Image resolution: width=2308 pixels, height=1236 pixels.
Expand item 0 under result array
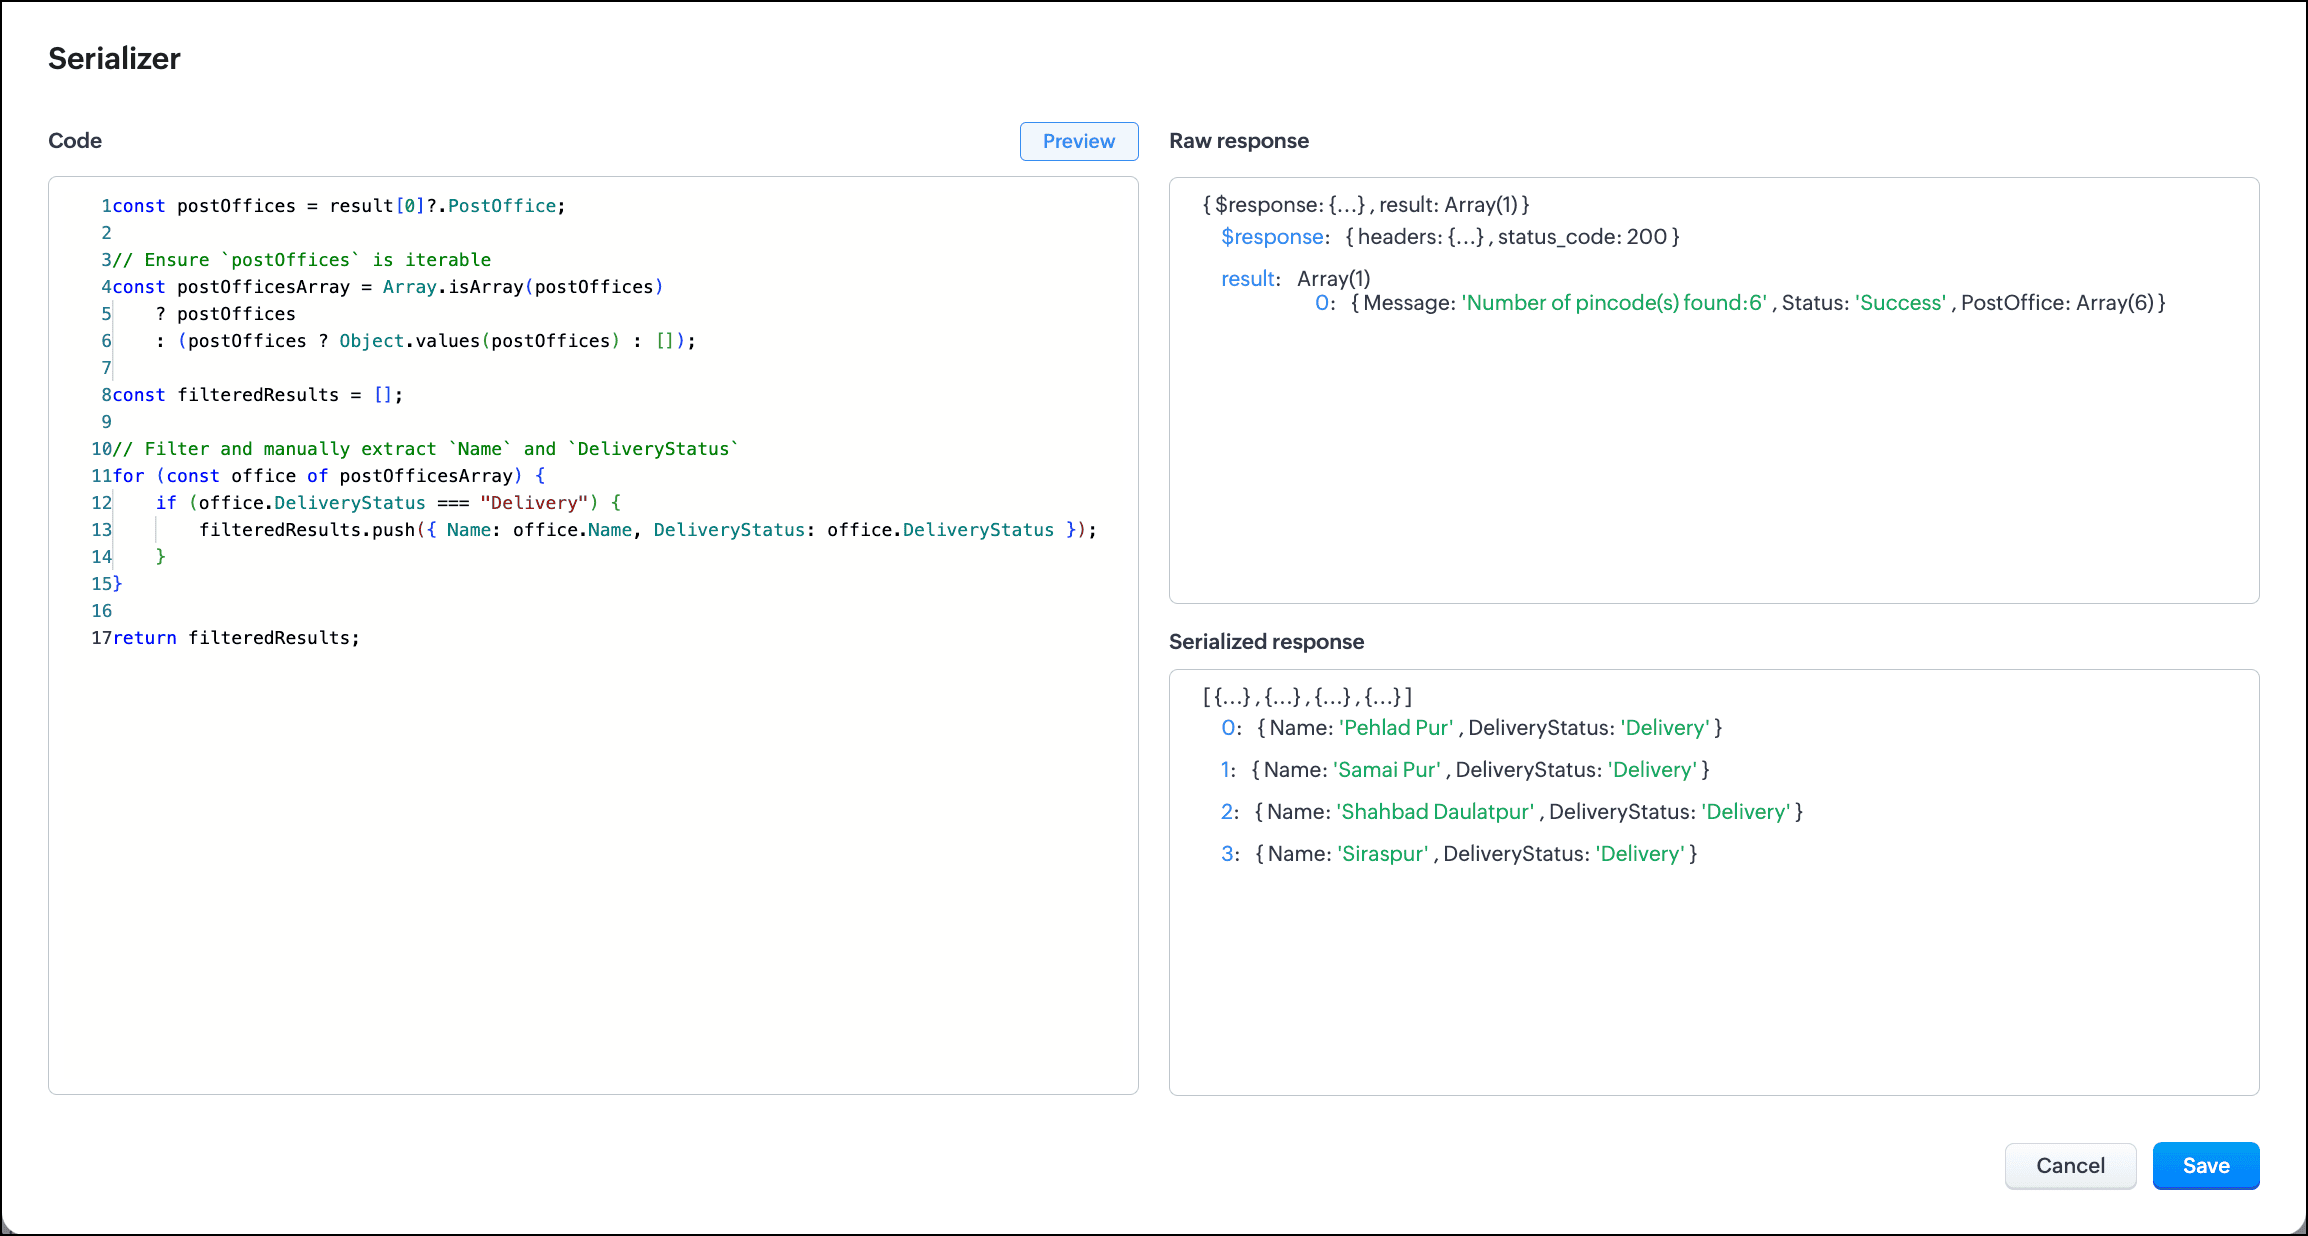(1323, 303)
